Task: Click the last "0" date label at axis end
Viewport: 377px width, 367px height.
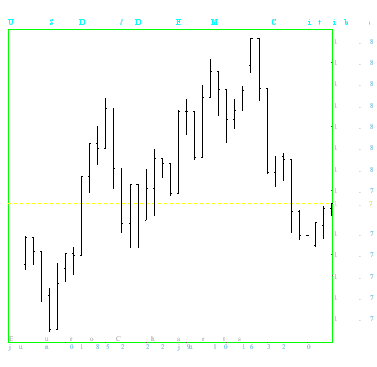Action: coord(309,347)
